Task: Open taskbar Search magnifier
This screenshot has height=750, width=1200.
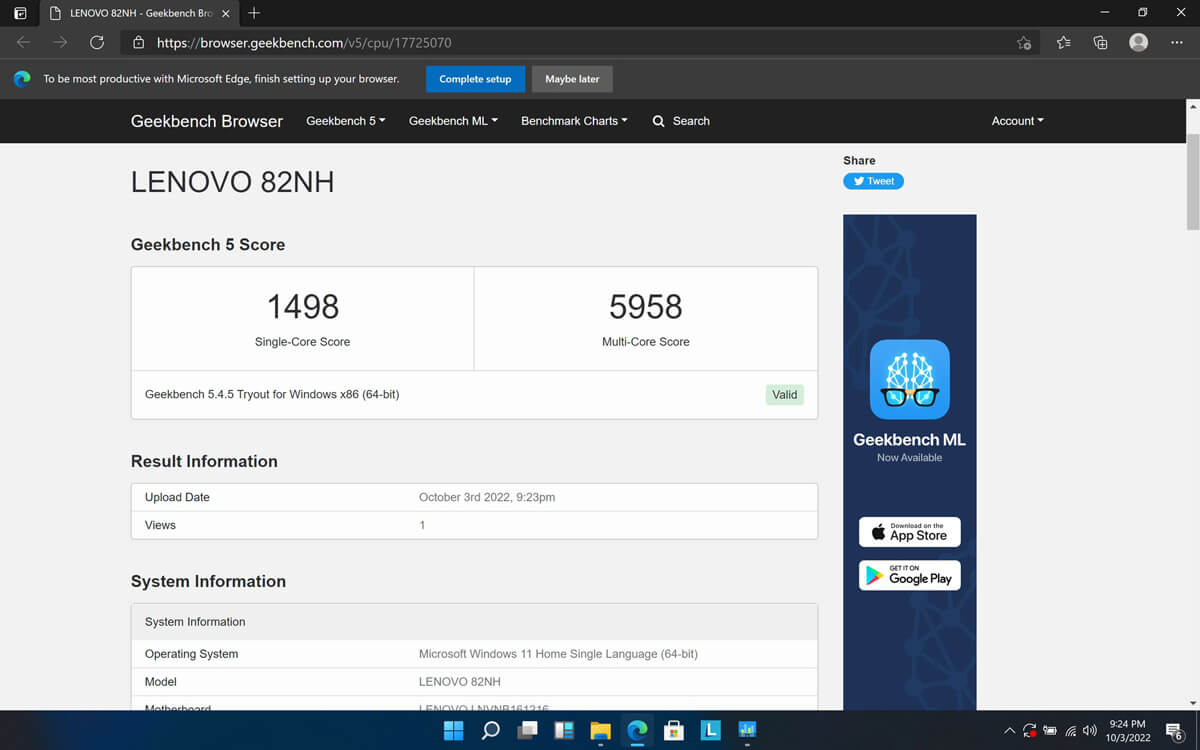Action: click(490, 730)
